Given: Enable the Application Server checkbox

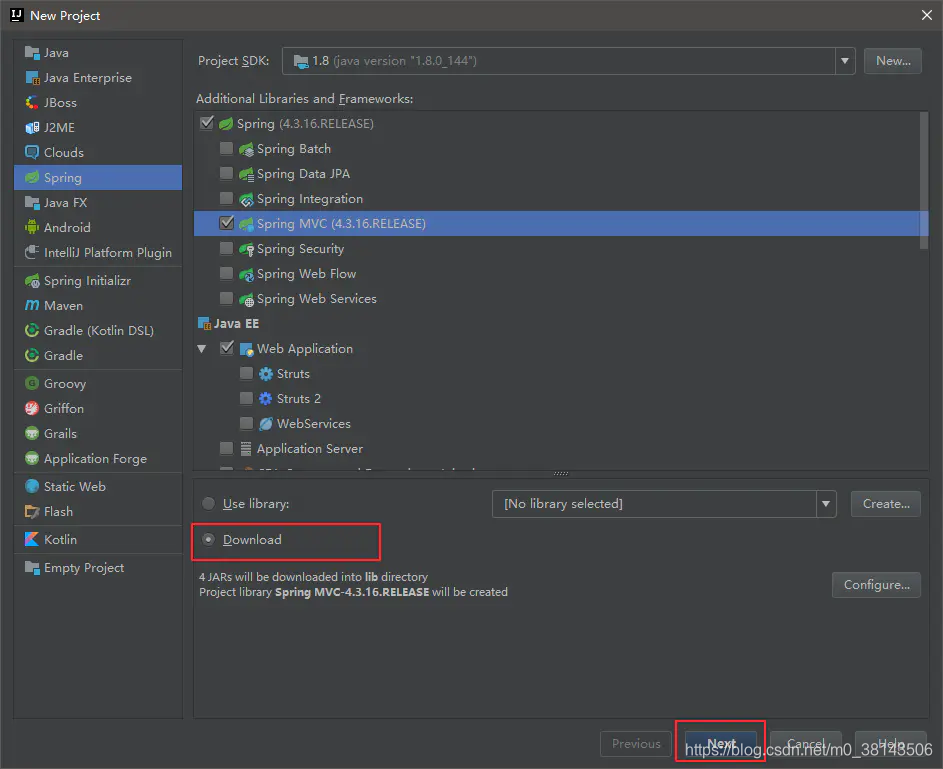Looking at the screenshot, I should pyautogui.click(x=227, y=449).
